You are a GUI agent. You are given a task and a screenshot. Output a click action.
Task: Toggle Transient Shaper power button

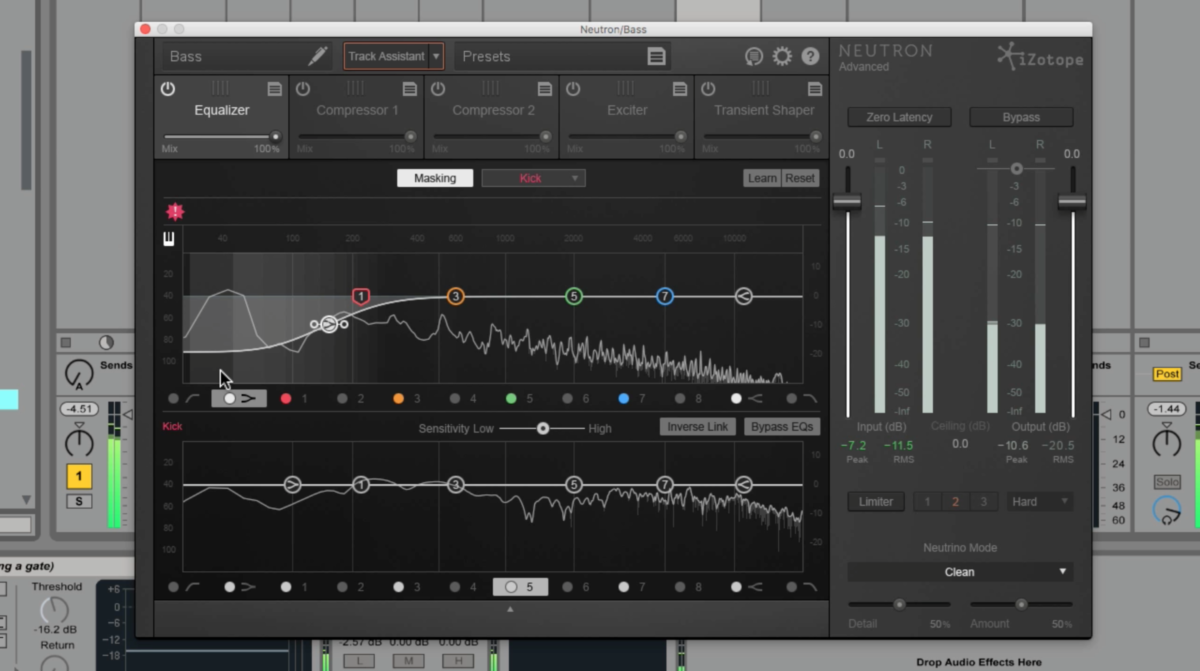(708, 89)
